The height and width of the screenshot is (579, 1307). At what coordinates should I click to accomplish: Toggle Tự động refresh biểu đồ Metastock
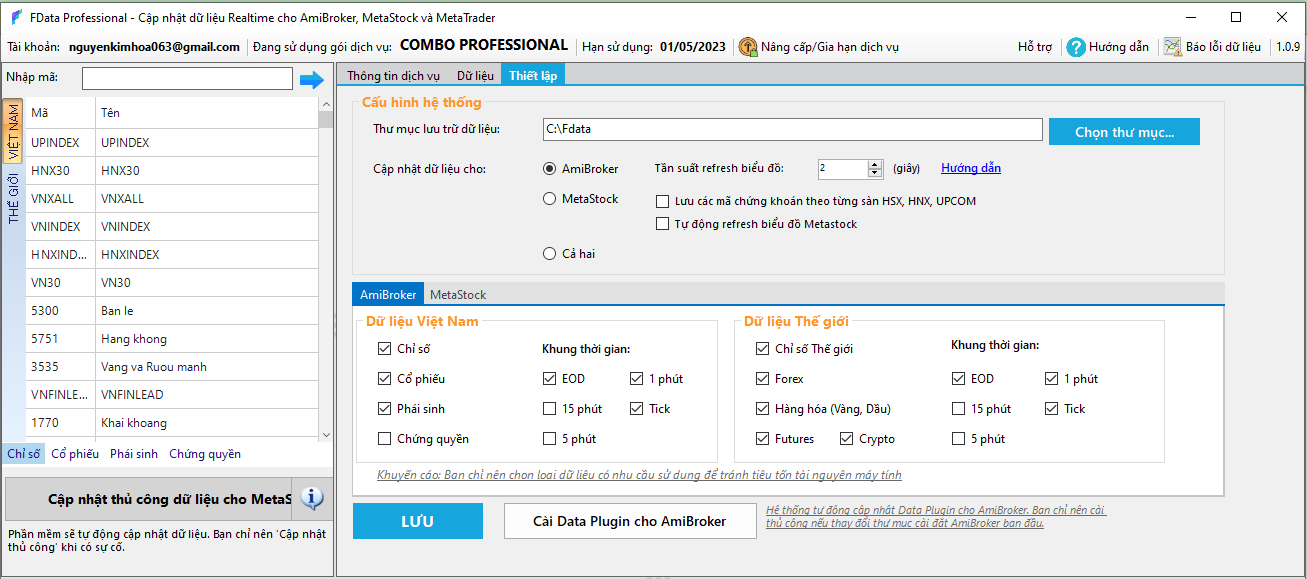click(662, 224)
